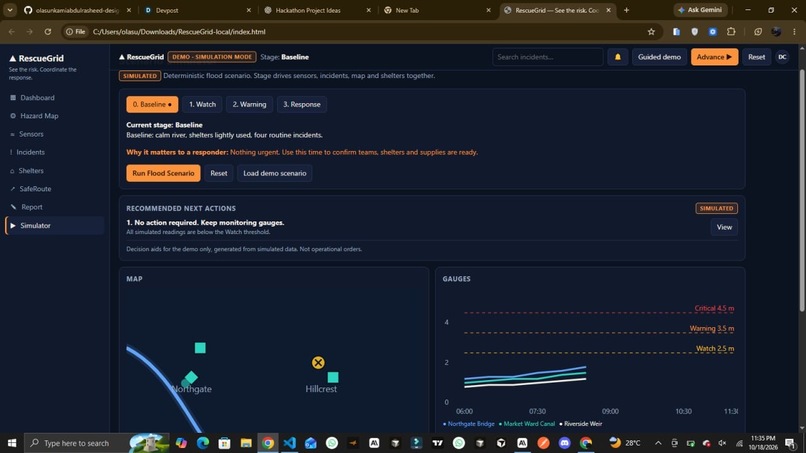
Task: Switch to the New Tab tab
Action: (x=437, y=10)
